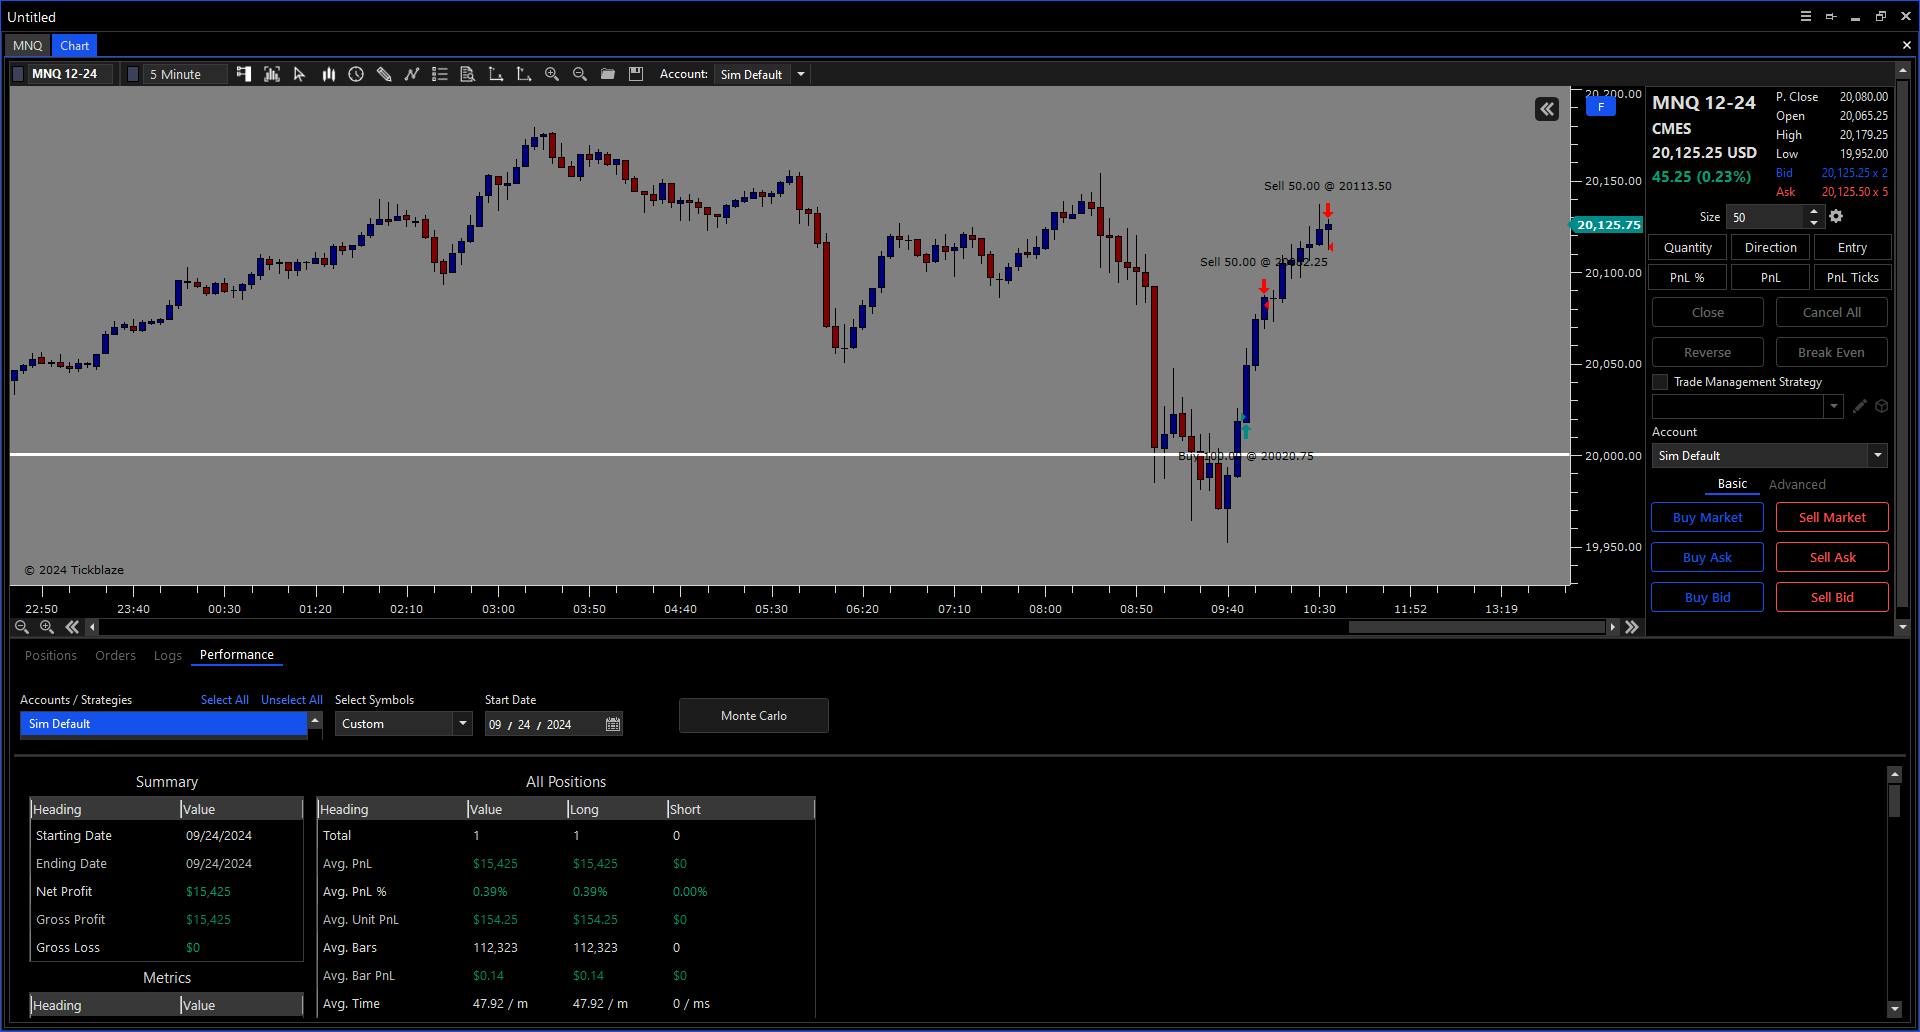
Task: Toggle the box left of 5 Minute
Action: click(x=133, y=74)
